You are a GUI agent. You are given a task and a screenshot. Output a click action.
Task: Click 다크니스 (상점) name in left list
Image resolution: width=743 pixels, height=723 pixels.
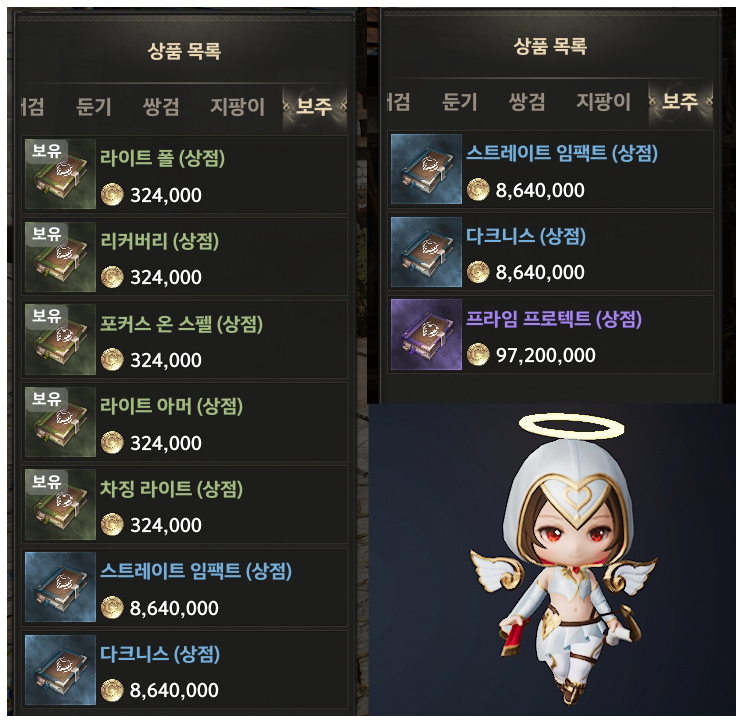coord(160,654)
